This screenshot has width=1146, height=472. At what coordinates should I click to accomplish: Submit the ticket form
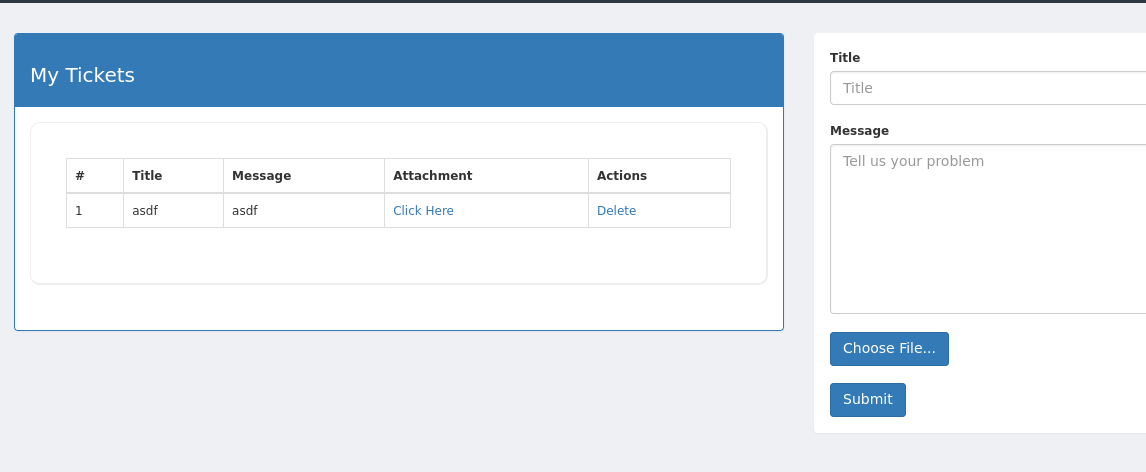pyautogui.click(x=867, y=400)
